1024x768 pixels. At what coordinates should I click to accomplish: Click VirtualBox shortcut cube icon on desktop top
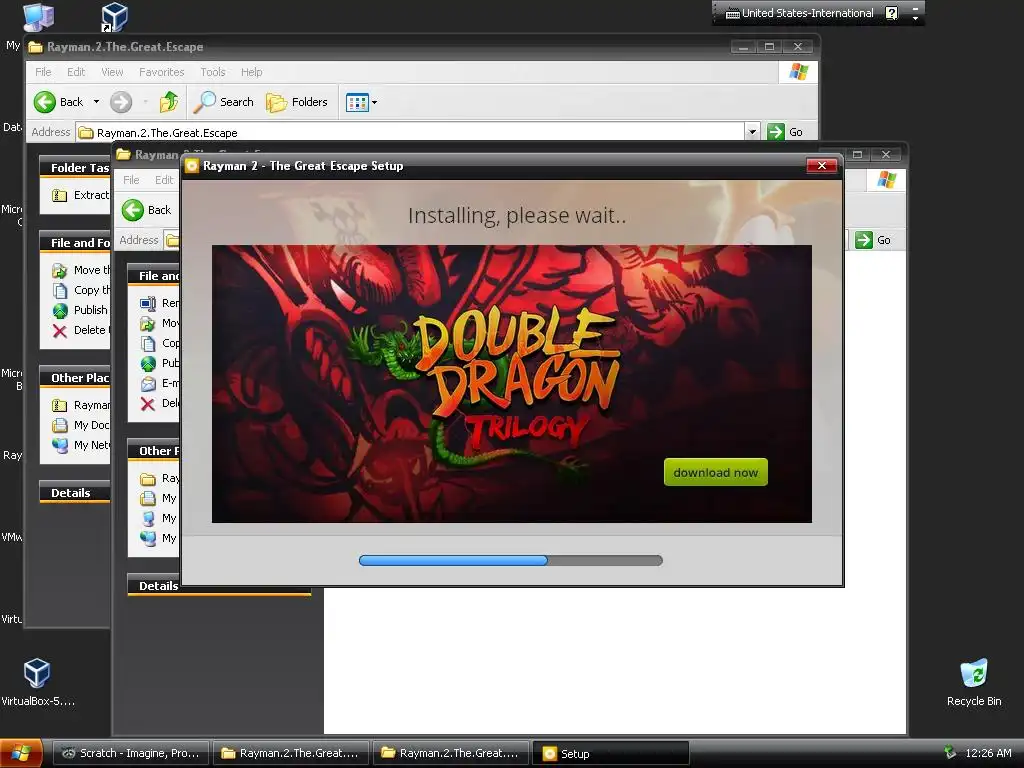(114, 17)
